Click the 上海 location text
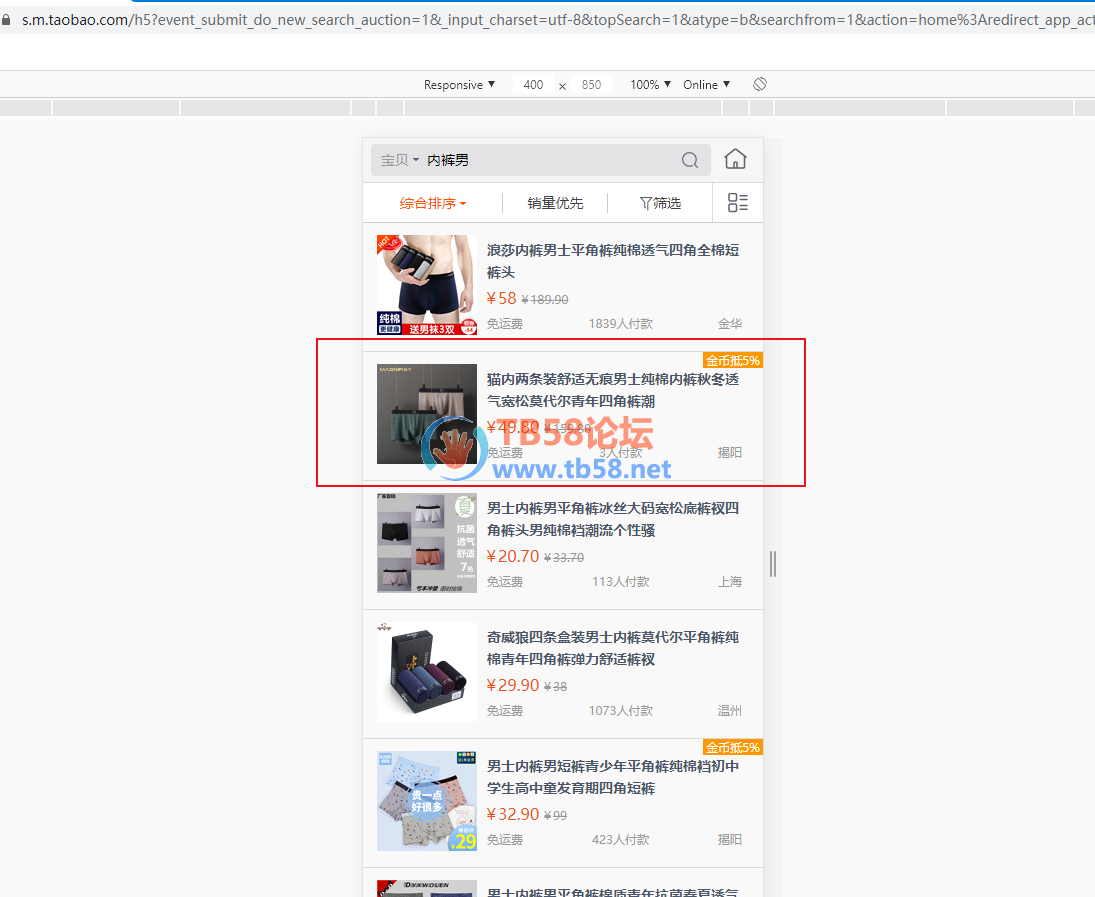Viewport: 1095px width, 897px height. 730,581
